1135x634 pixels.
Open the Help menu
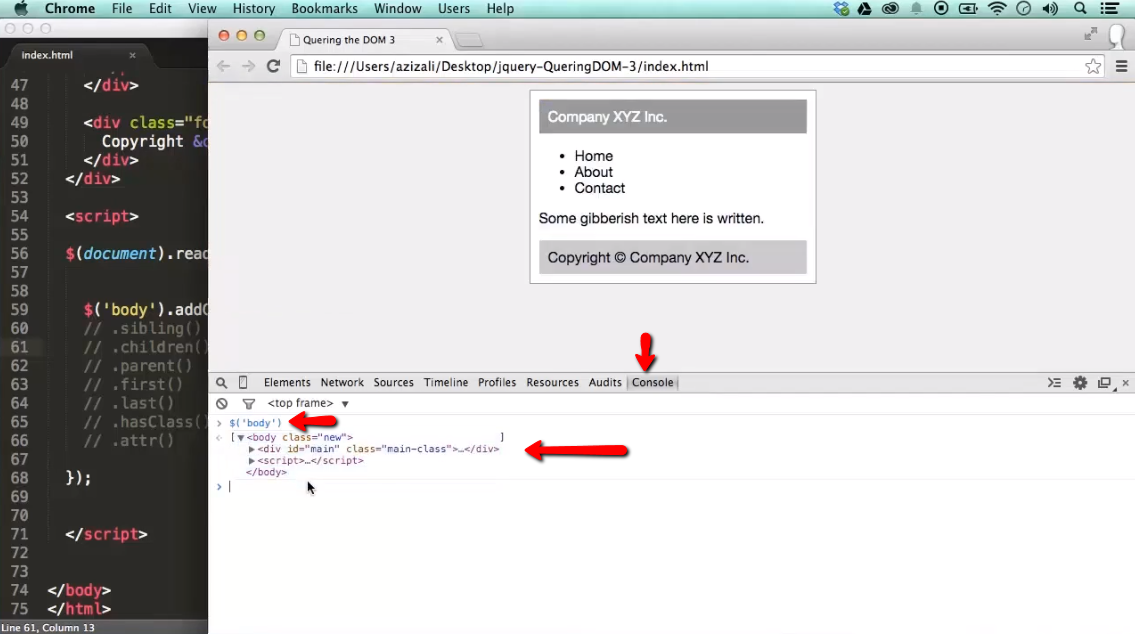(x=500, y=9)
